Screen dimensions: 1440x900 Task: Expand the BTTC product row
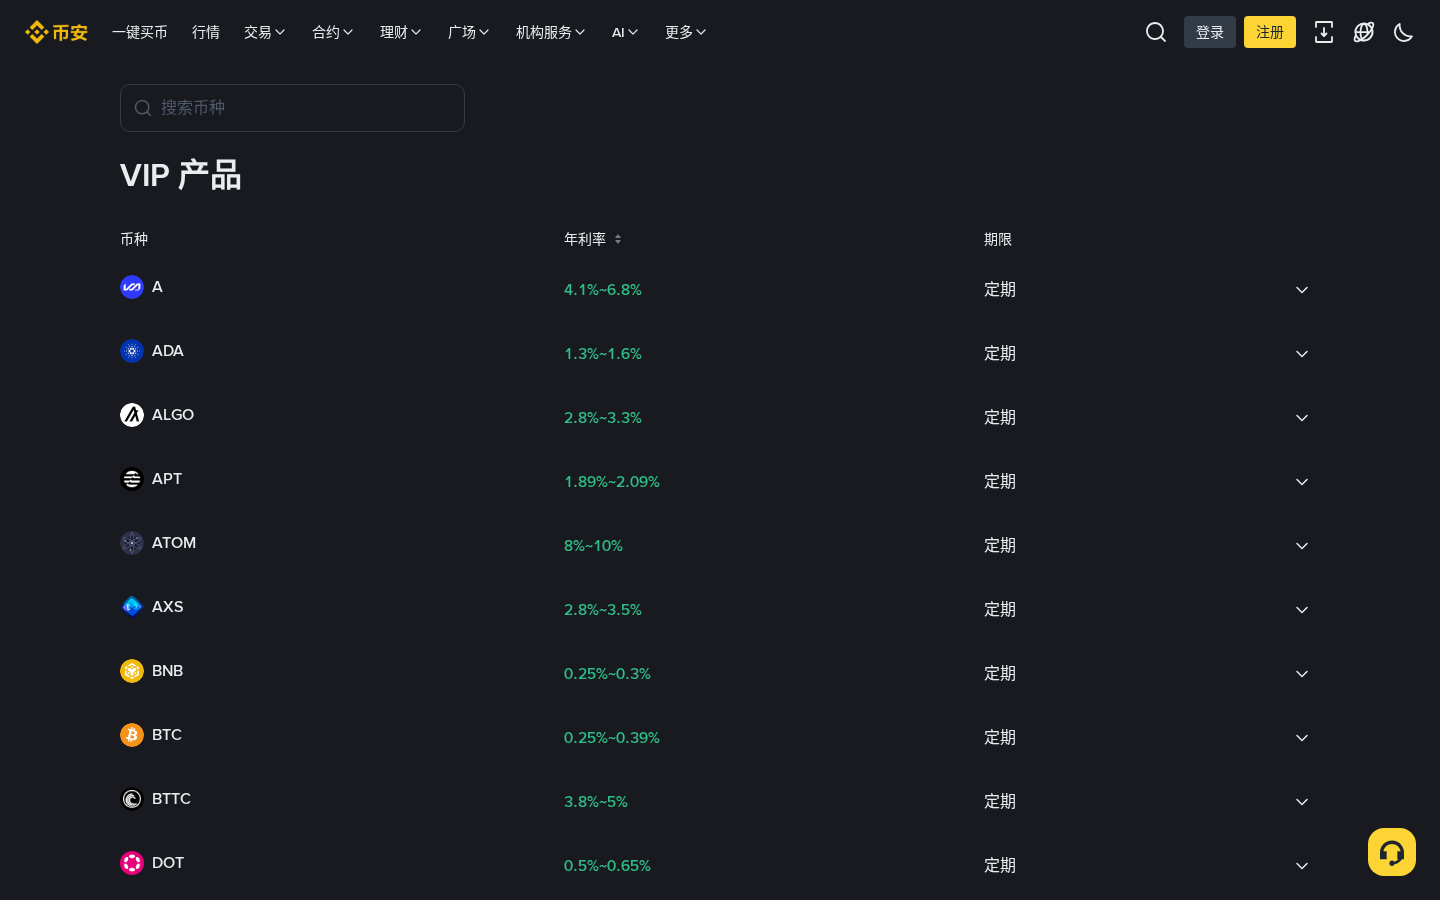tap(1302, 802)
